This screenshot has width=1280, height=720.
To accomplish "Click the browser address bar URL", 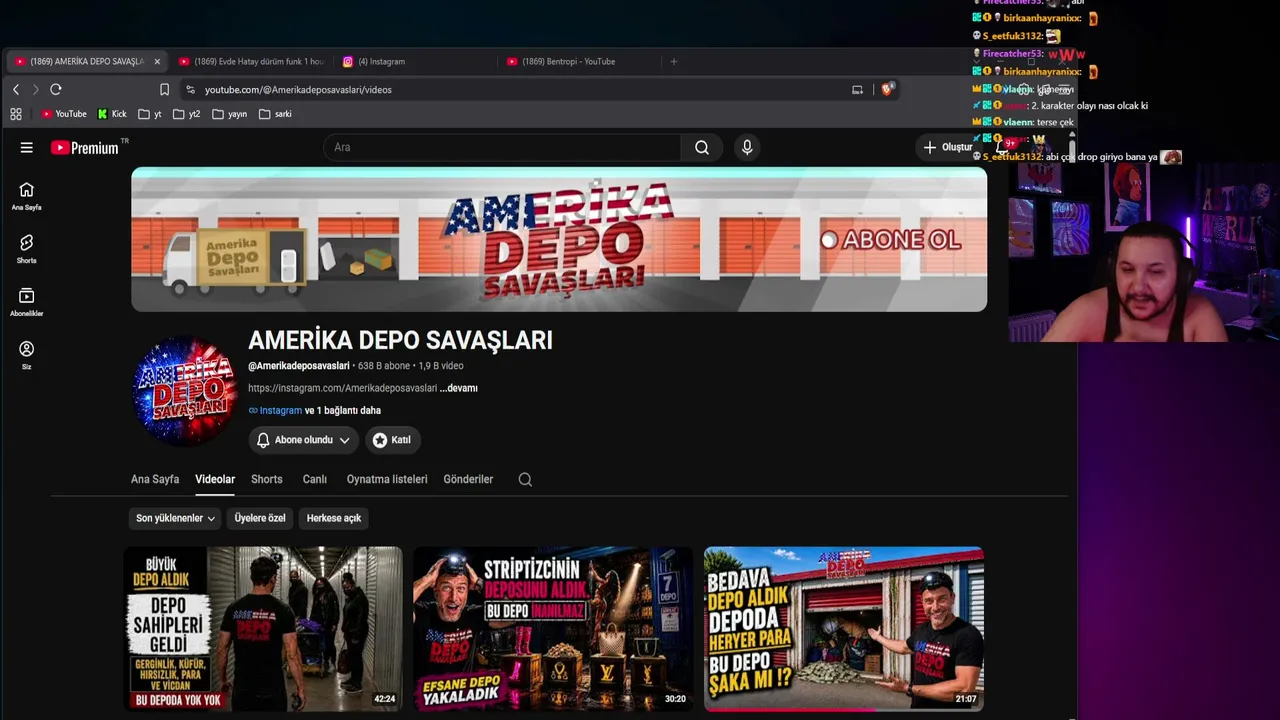I will [298, 89].
